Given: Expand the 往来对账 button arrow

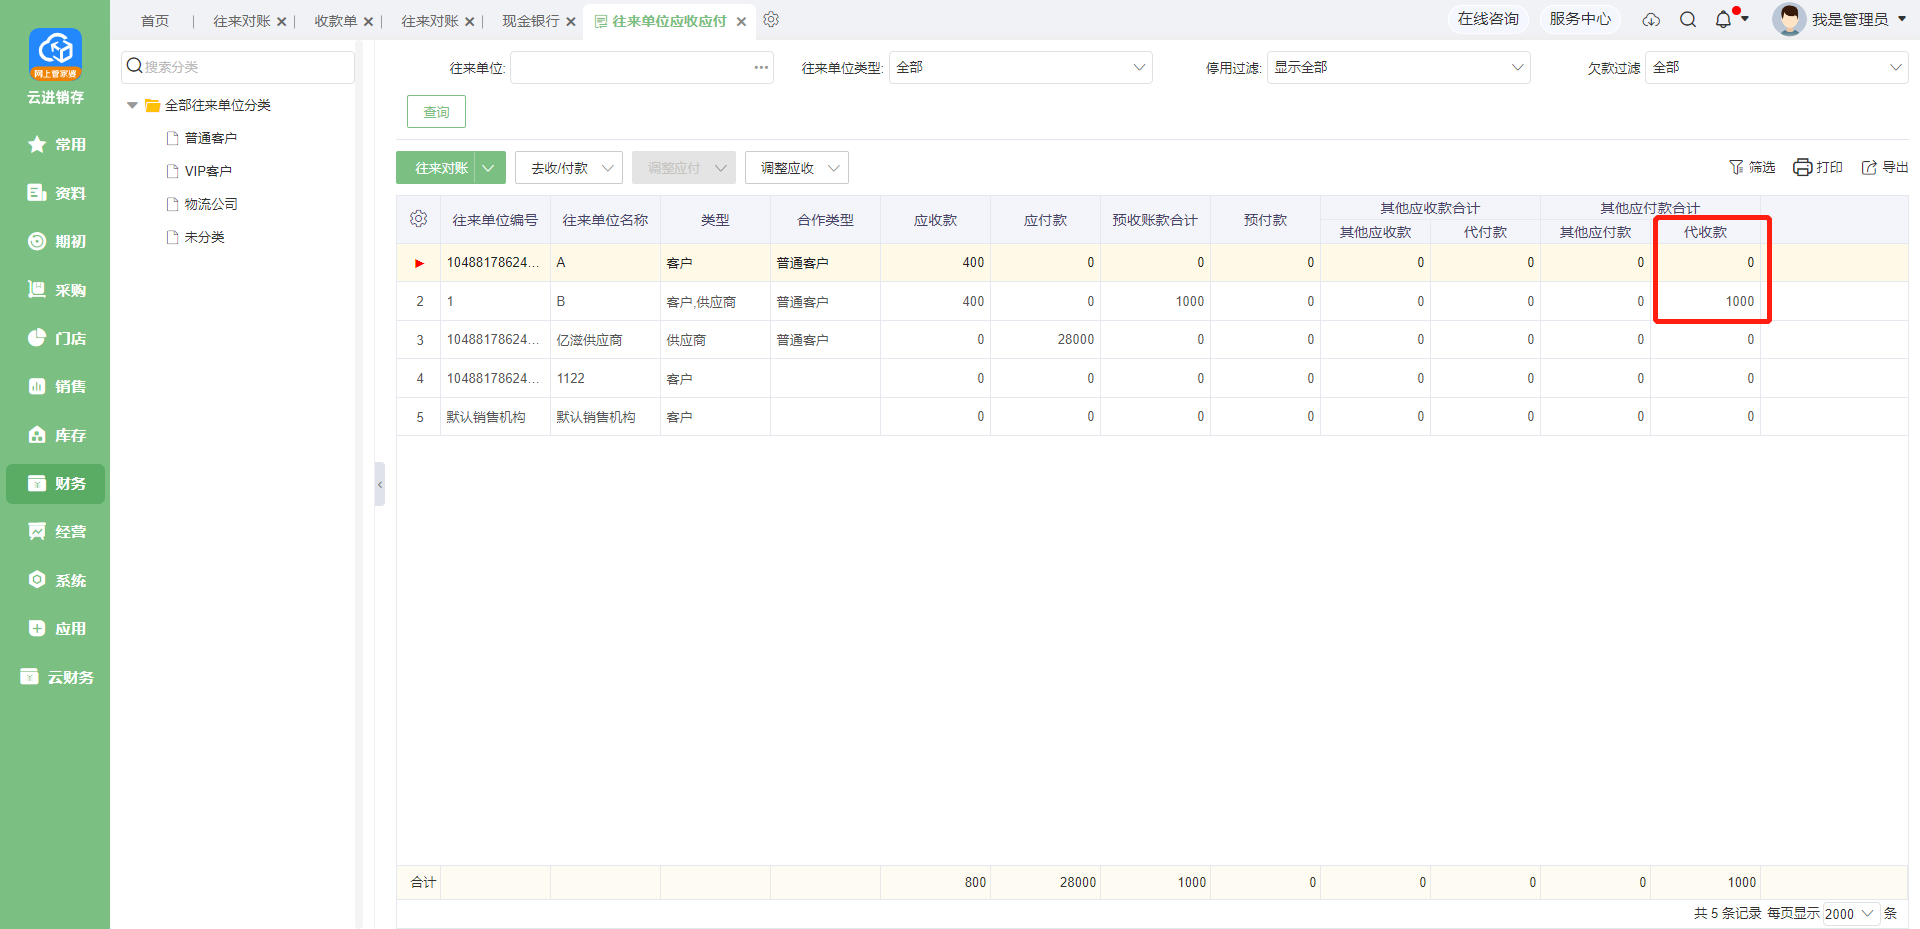Looking at the screenshot, I should coord(489,168).
